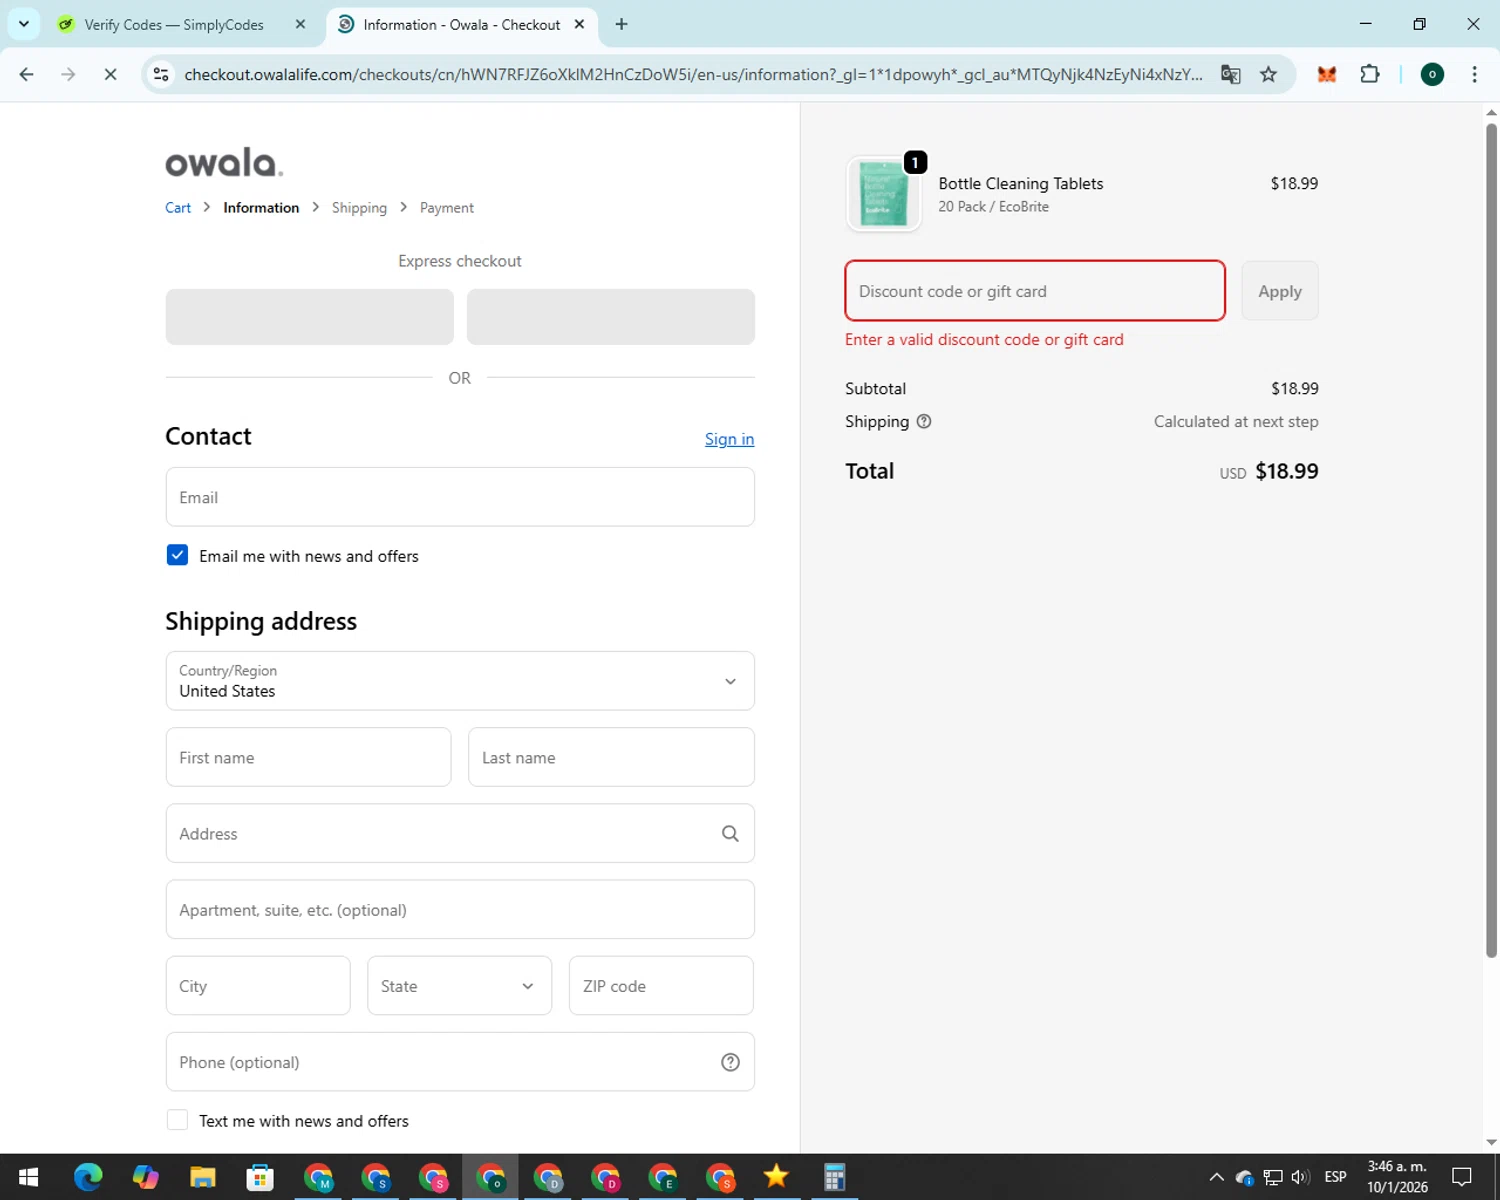
Task: Open the Windows Start menu
Action: click(x=28, y=1177)
